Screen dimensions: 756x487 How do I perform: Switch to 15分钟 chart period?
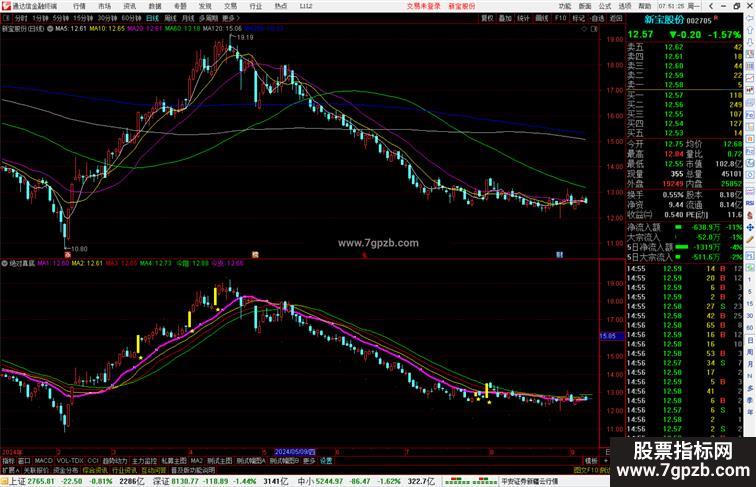coord(83,18)
